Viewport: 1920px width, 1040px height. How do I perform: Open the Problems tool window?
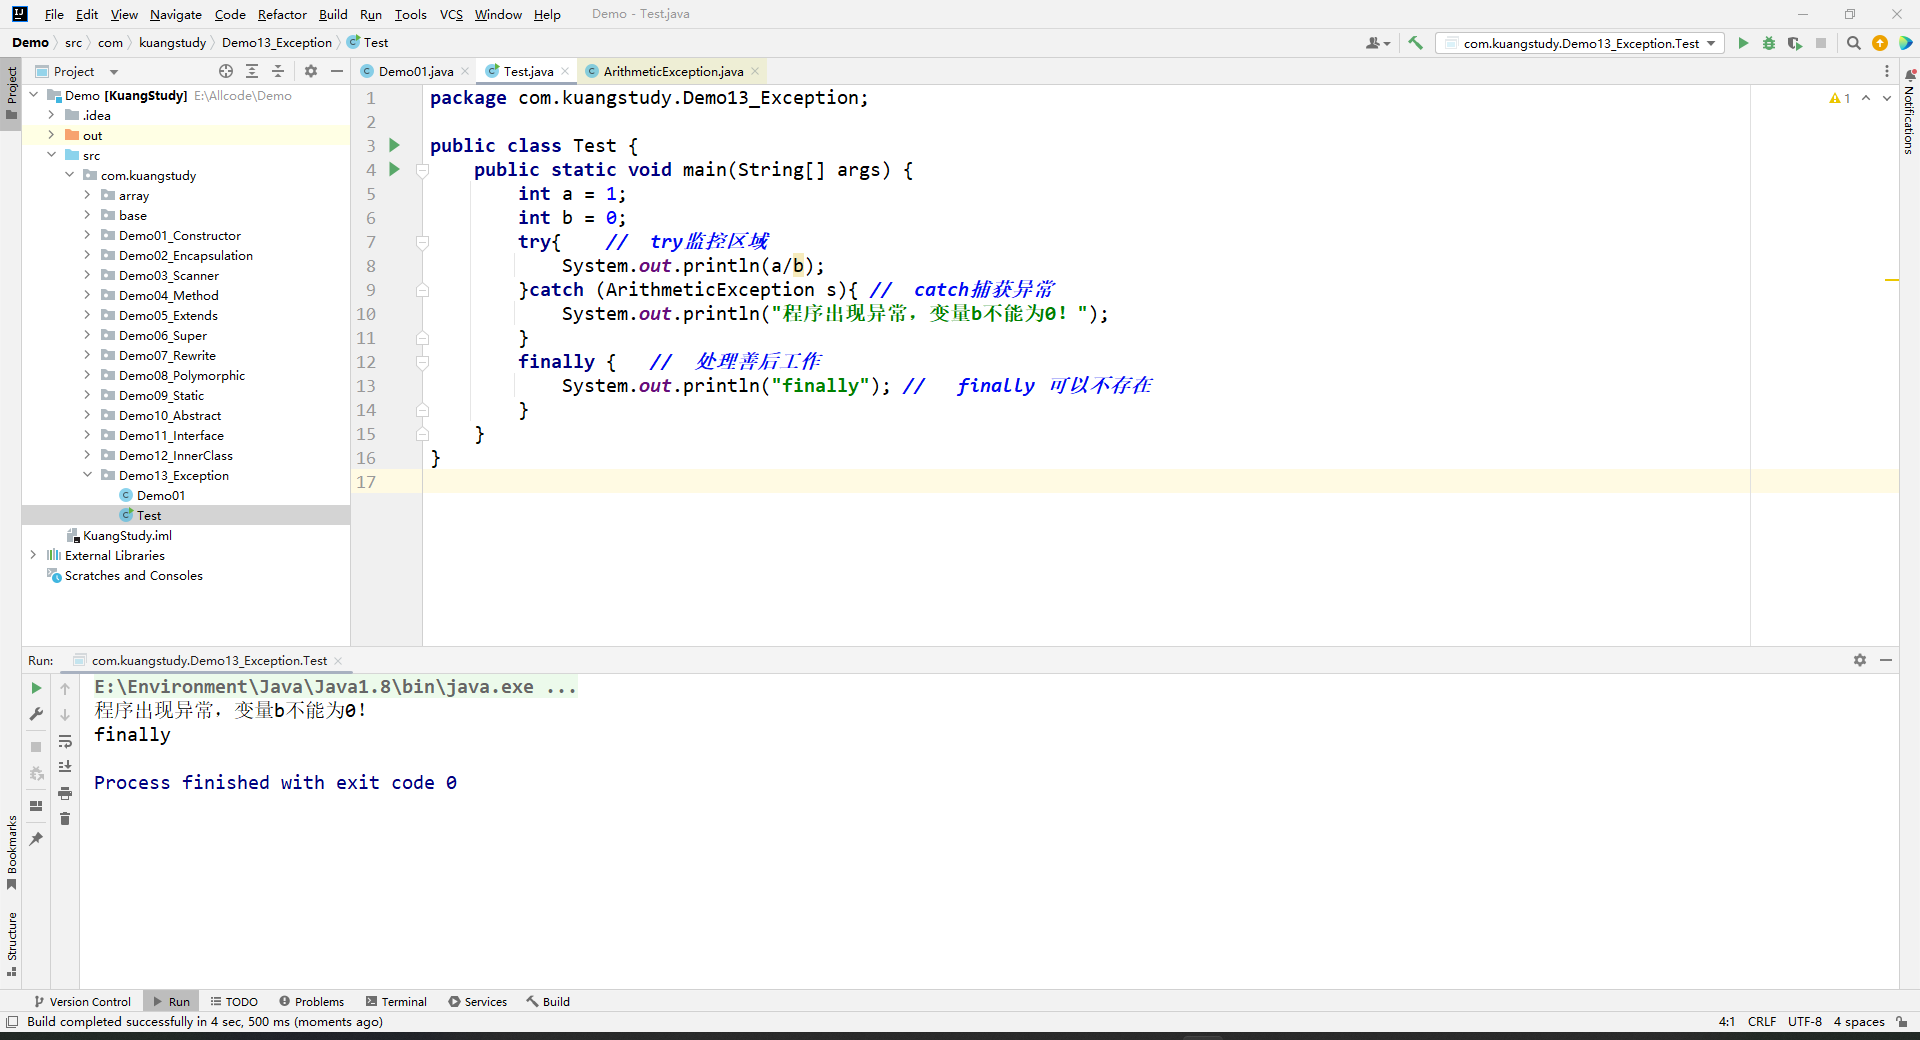pos(311,1001)
